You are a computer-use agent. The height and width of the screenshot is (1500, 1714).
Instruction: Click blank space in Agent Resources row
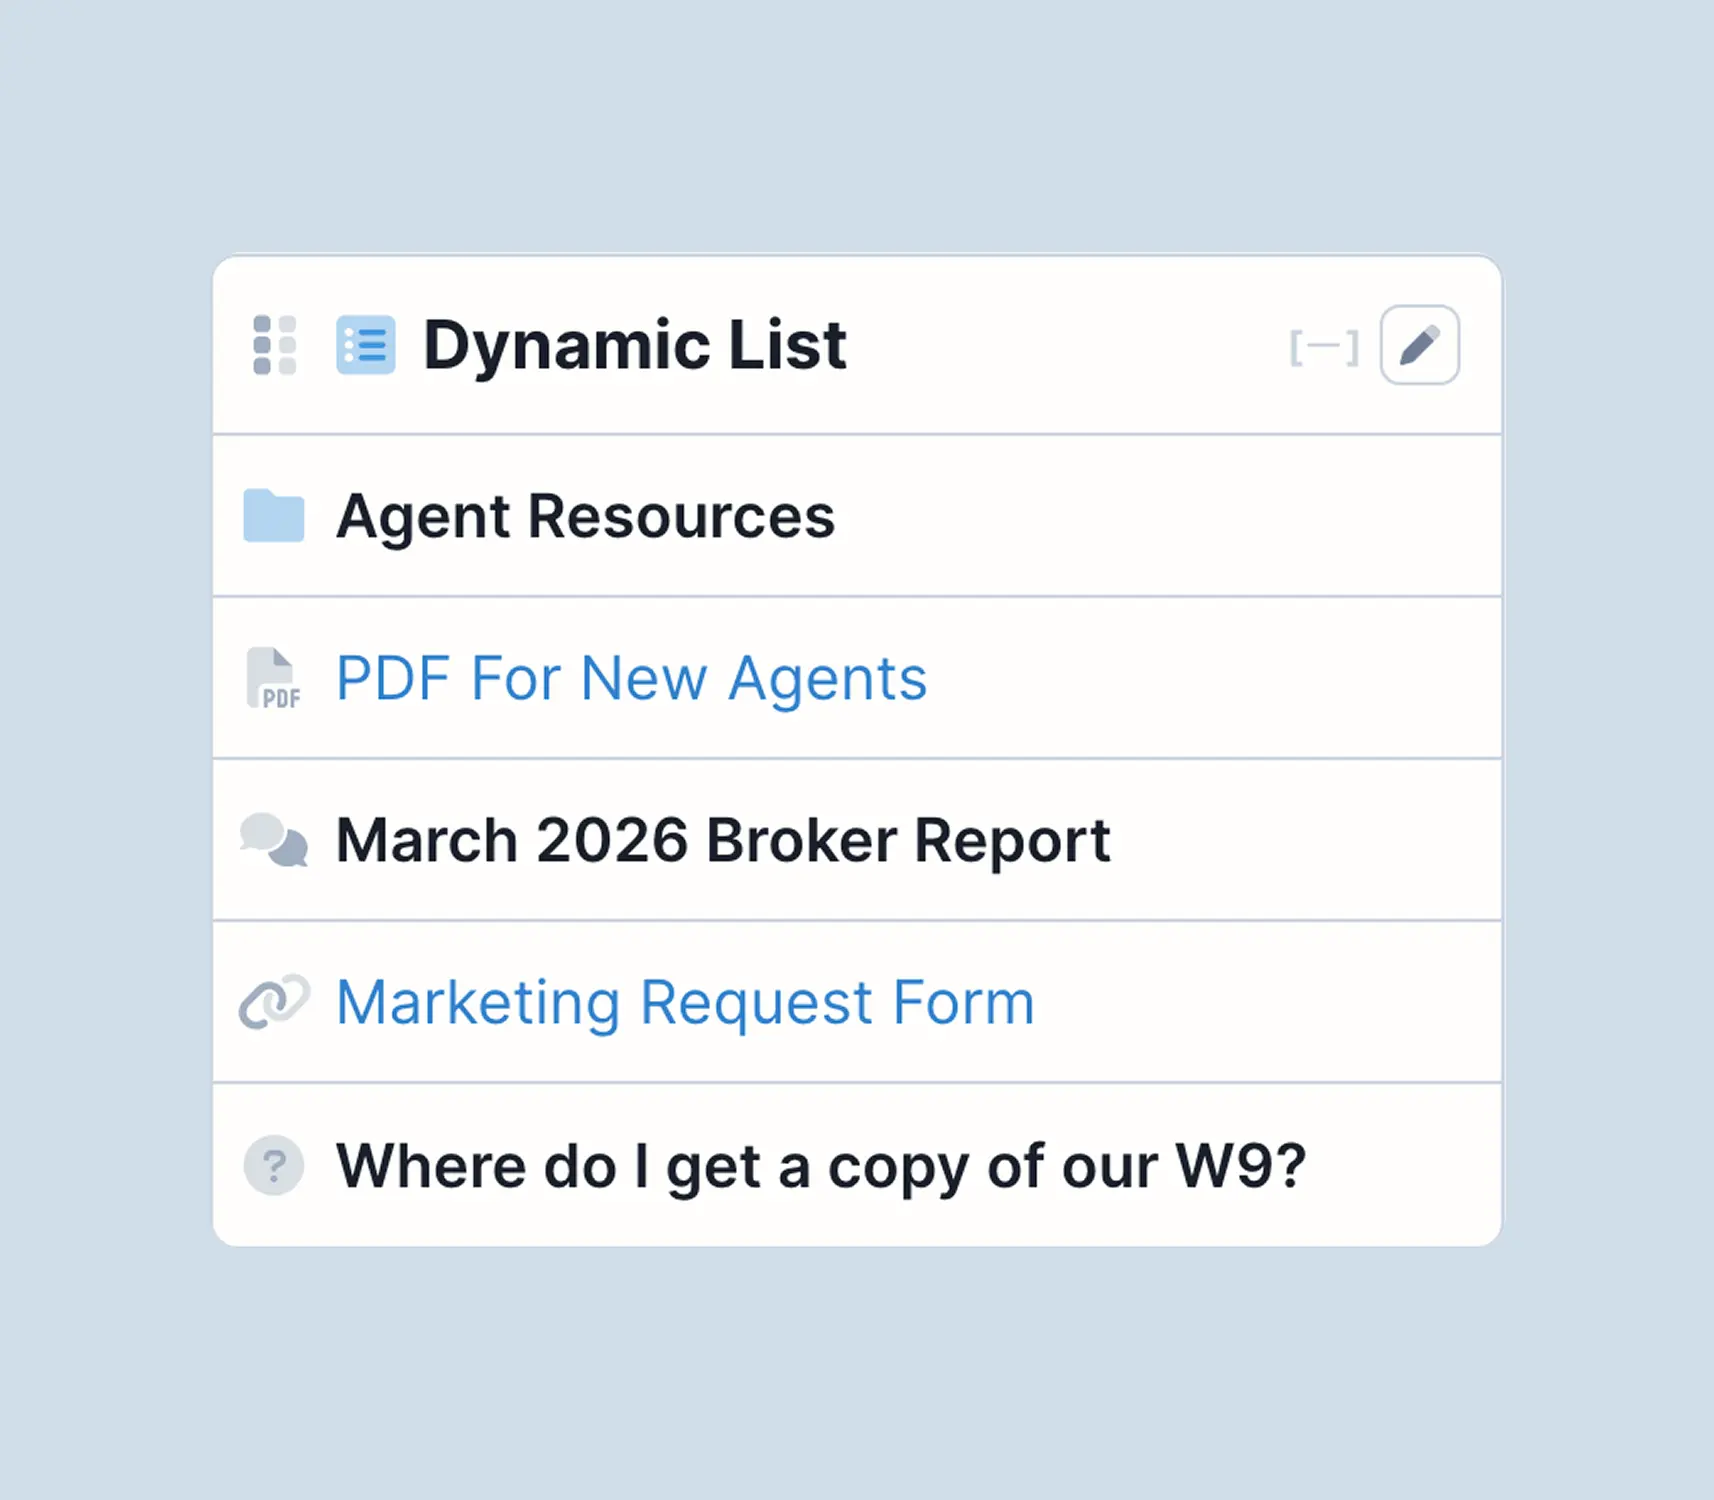[1150, 516]
